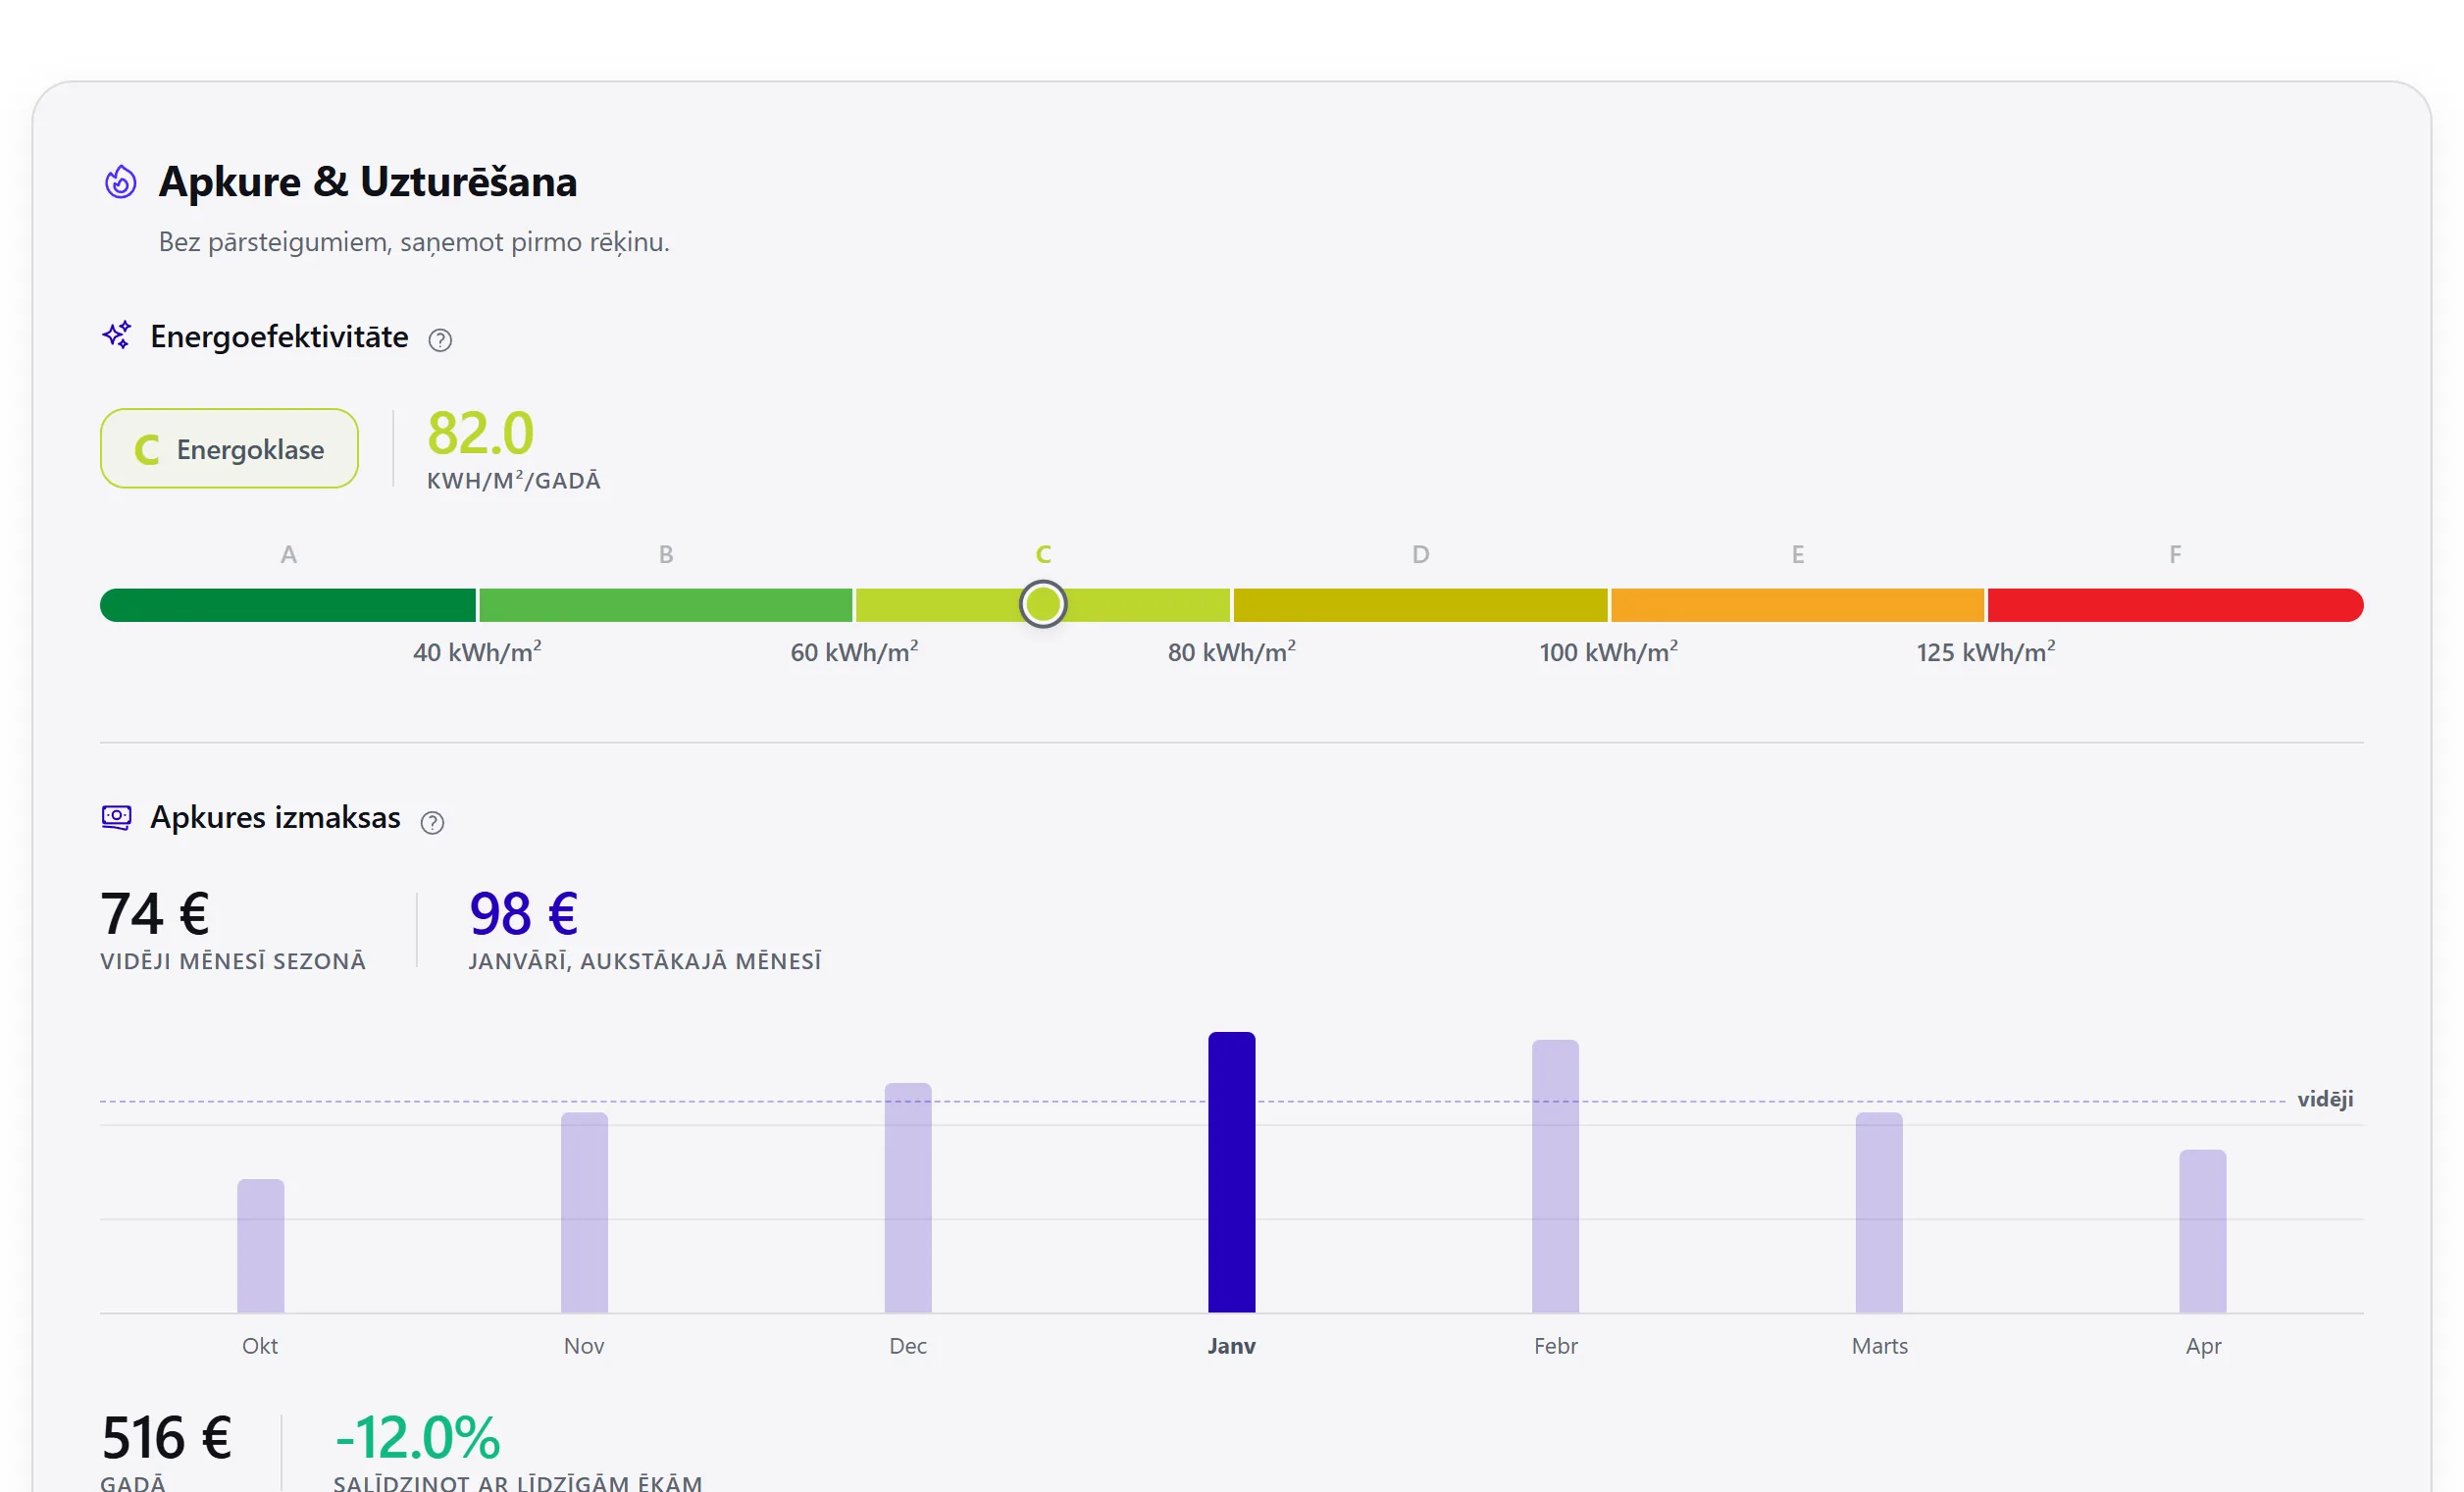Click the Apr heating cost bar
Screen dimensions: 2464x1492
[x=2203, y=1231]
